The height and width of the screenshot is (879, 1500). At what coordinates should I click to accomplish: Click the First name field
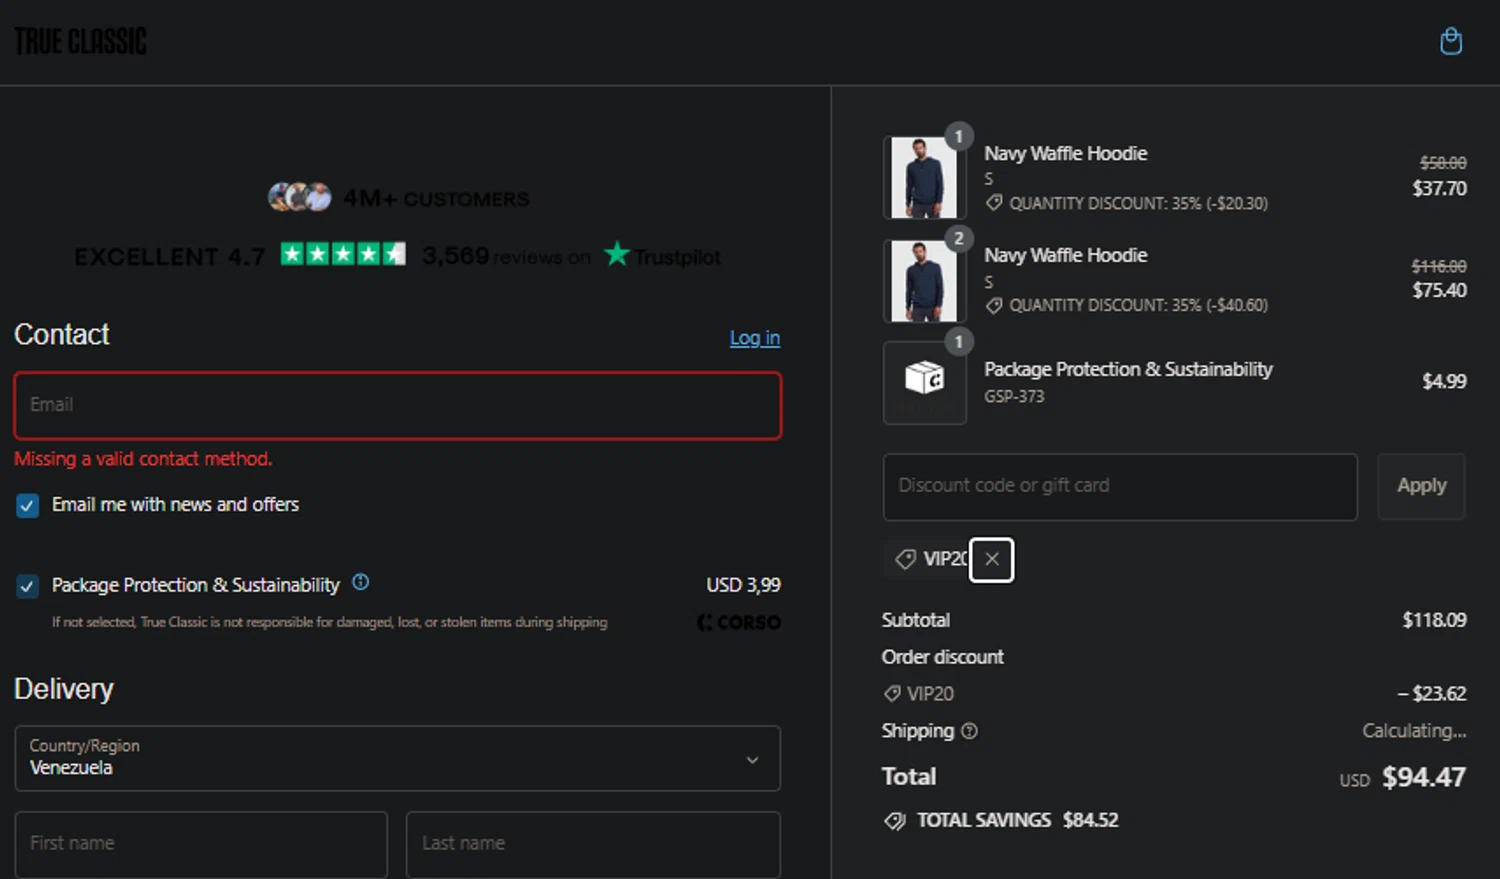pos(201,845)
